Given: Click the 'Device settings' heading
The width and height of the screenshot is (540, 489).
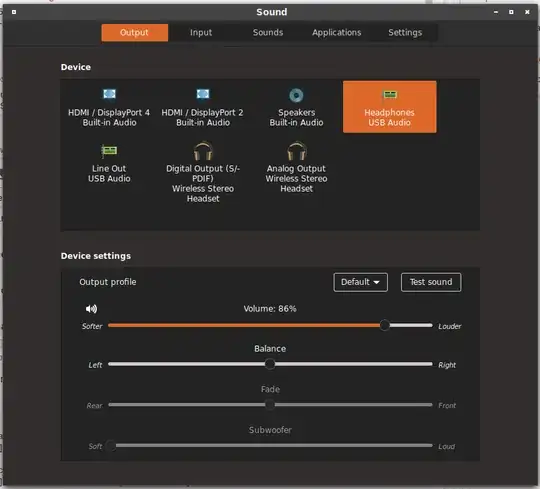Looking at the screenshot, I should [x=96, y=256].
